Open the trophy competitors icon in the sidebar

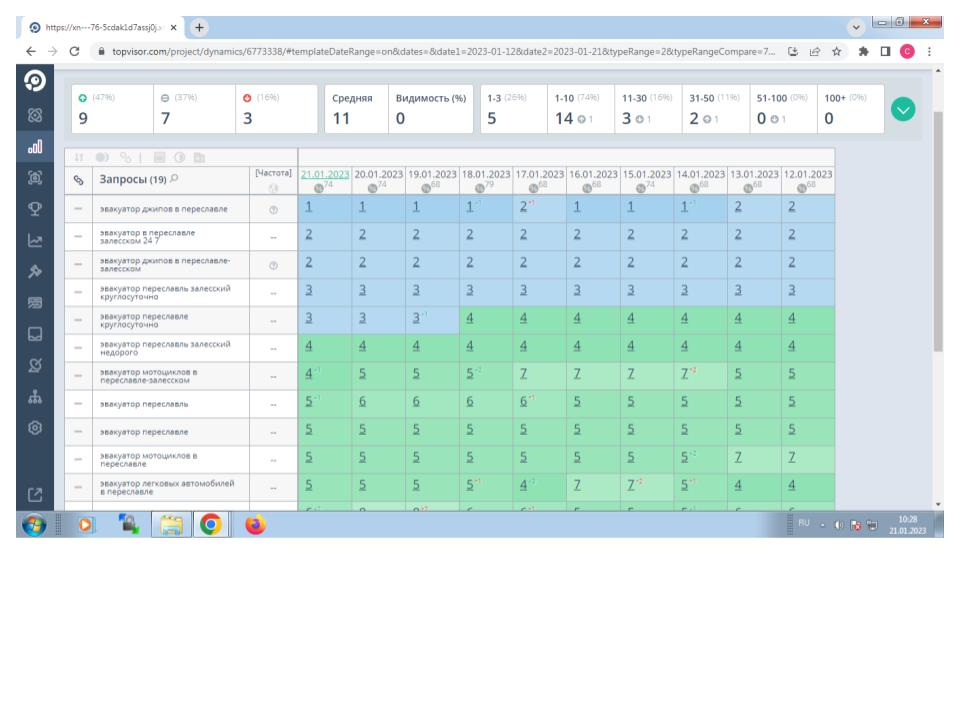[x=35, y=209]
